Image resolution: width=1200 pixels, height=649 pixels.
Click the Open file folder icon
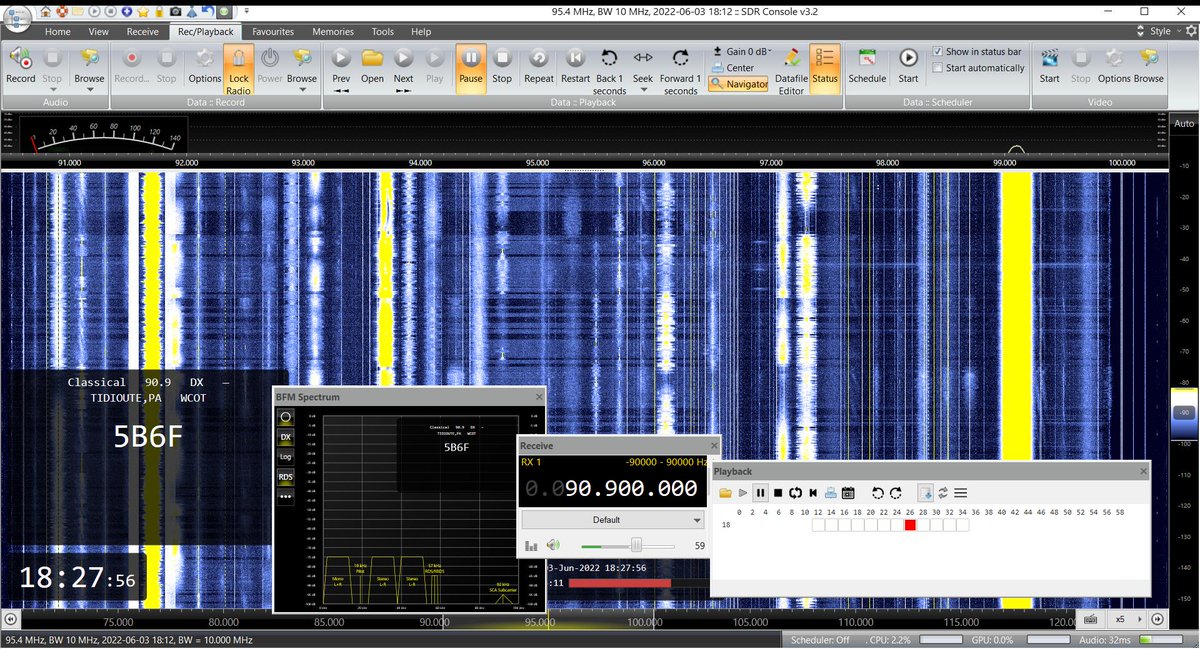(x=372, y=67)
